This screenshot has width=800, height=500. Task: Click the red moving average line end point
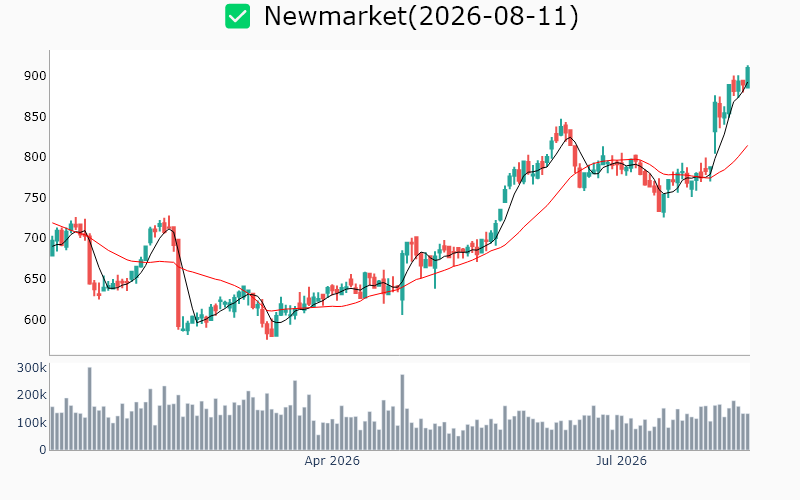747,146
